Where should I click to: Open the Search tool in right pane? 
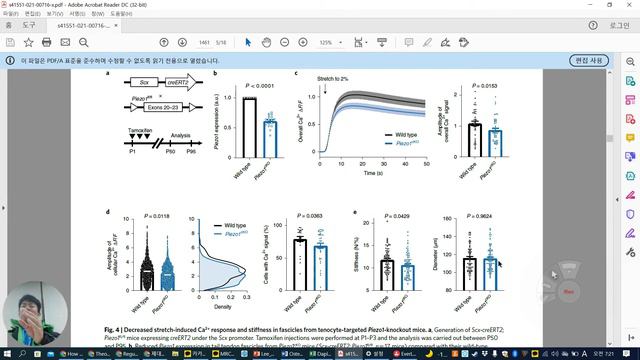point(630,62)
